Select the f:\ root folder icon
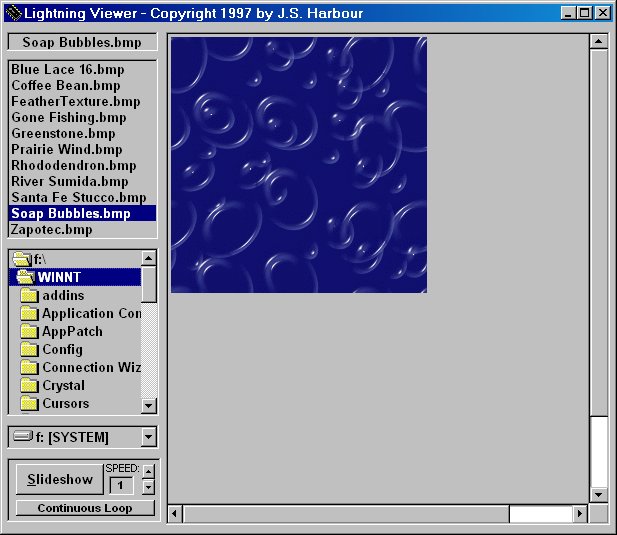The height and width of the screenshot is (535, 617). (21, 259)
